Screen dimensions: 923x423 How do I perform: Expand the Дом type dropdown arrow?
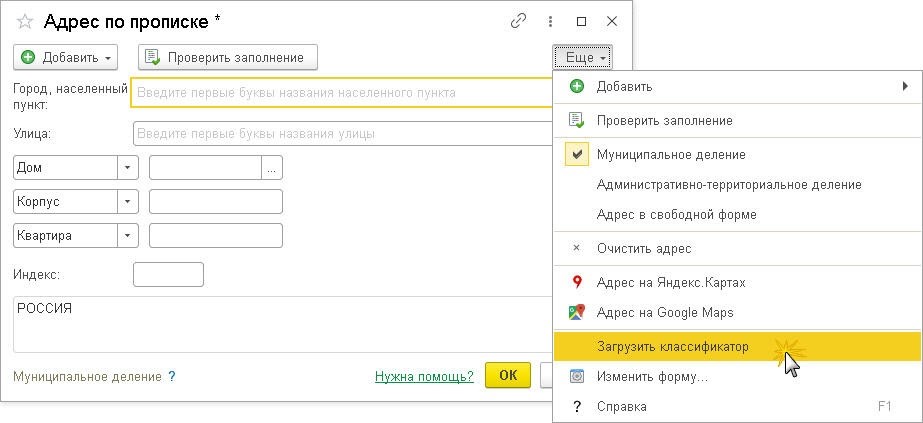click(x=128, y=168)
